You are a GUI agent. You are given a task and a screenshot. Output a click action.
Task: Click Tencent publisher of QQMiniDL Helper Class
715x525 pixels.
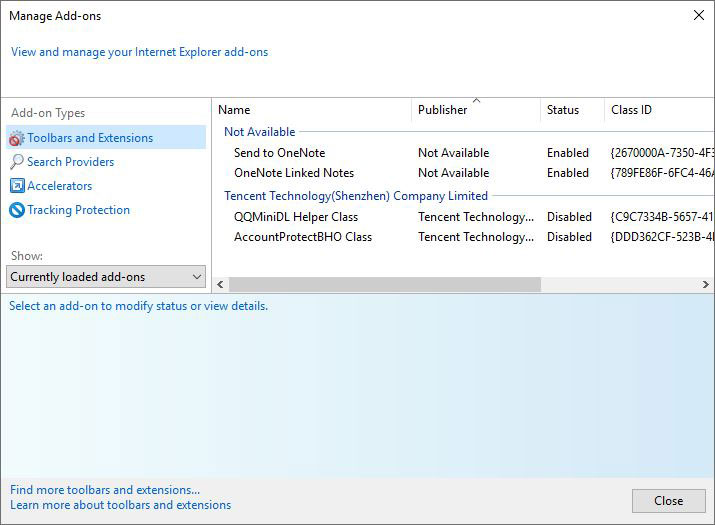[x=476, y=217]
